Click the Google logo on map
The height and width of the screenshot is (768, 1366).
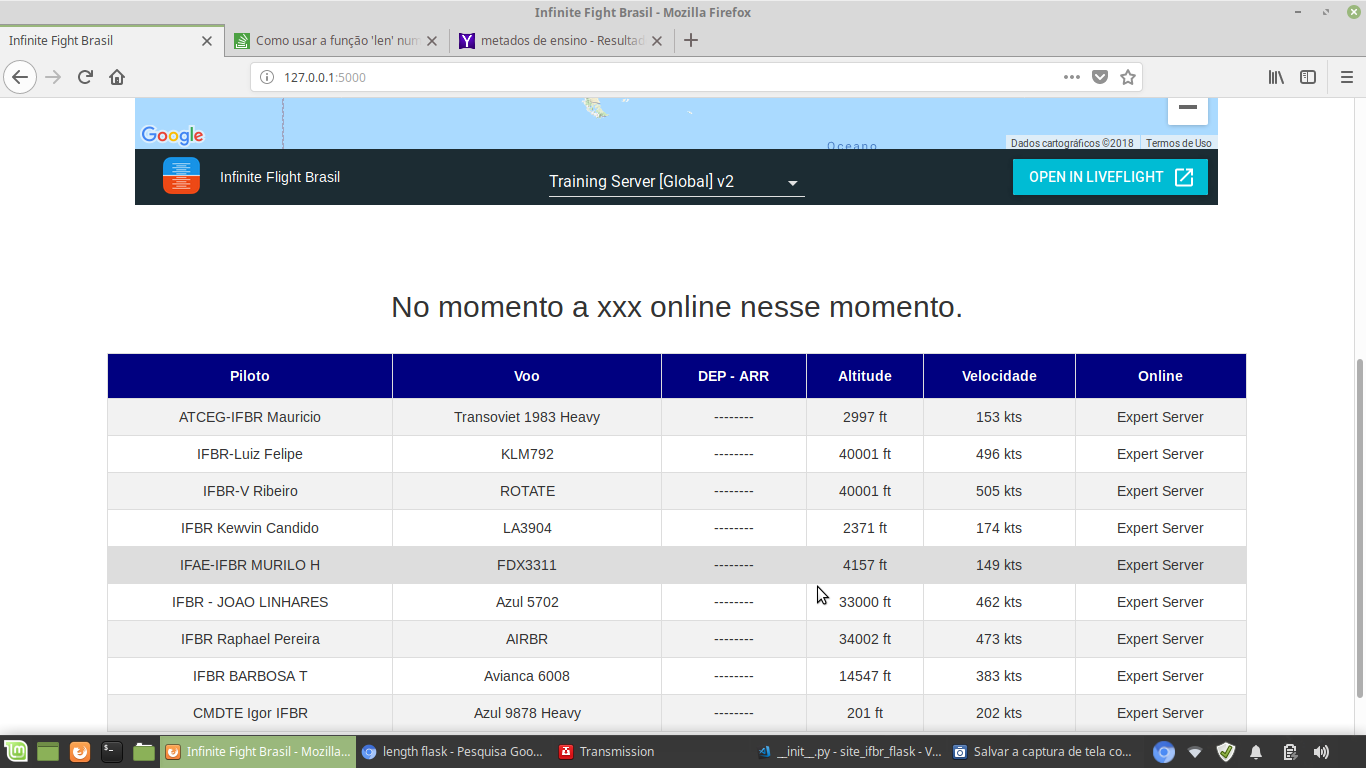coord(172,135)
